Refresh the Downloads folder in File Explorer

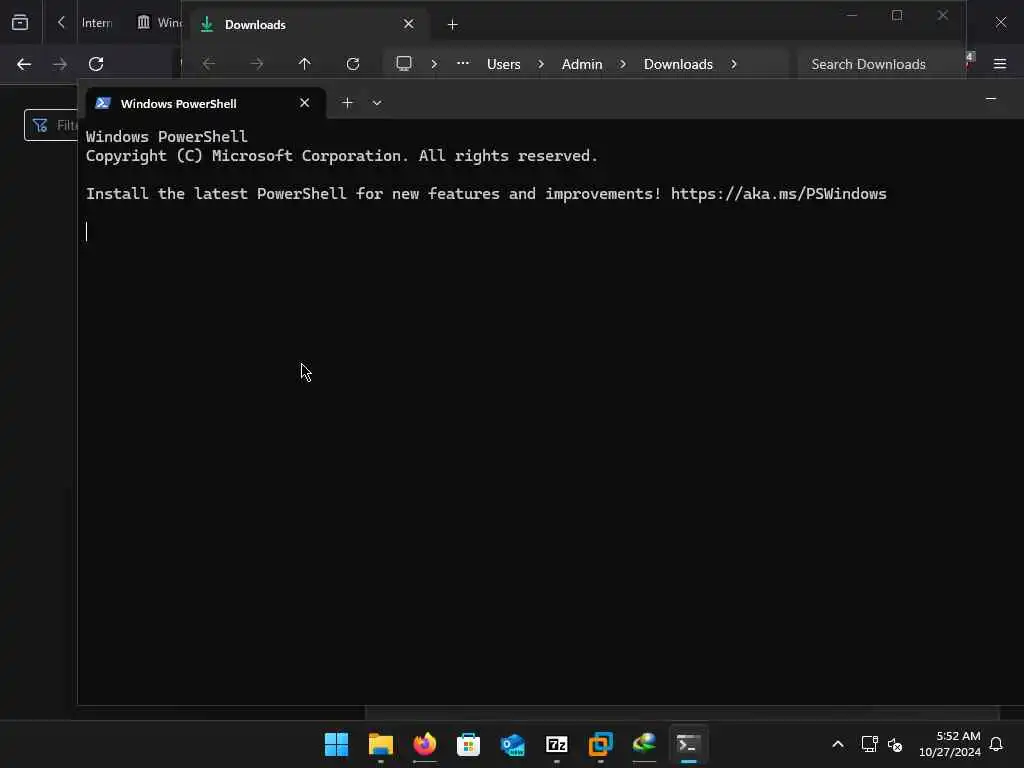pyautogui.click(x=353, y=63)
